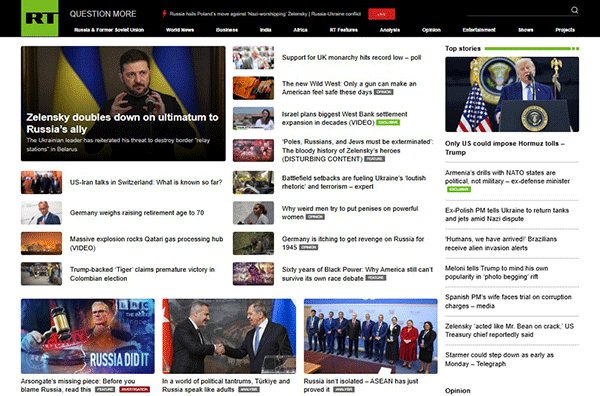Open Only US could impose Hormuz tolls story
This screenshot has height=396, width=600.
coord(504,148)
